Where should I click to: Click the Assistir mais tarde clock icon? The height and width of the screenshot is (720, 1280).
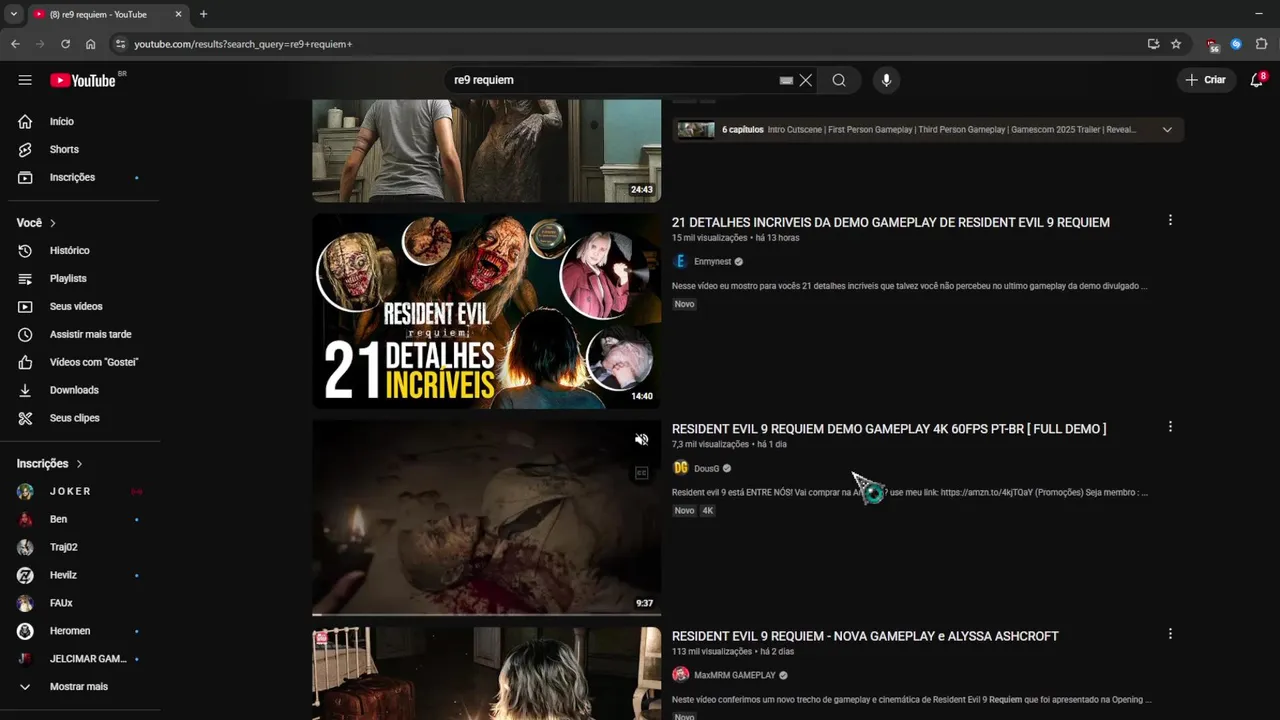(x=26, y=334)
